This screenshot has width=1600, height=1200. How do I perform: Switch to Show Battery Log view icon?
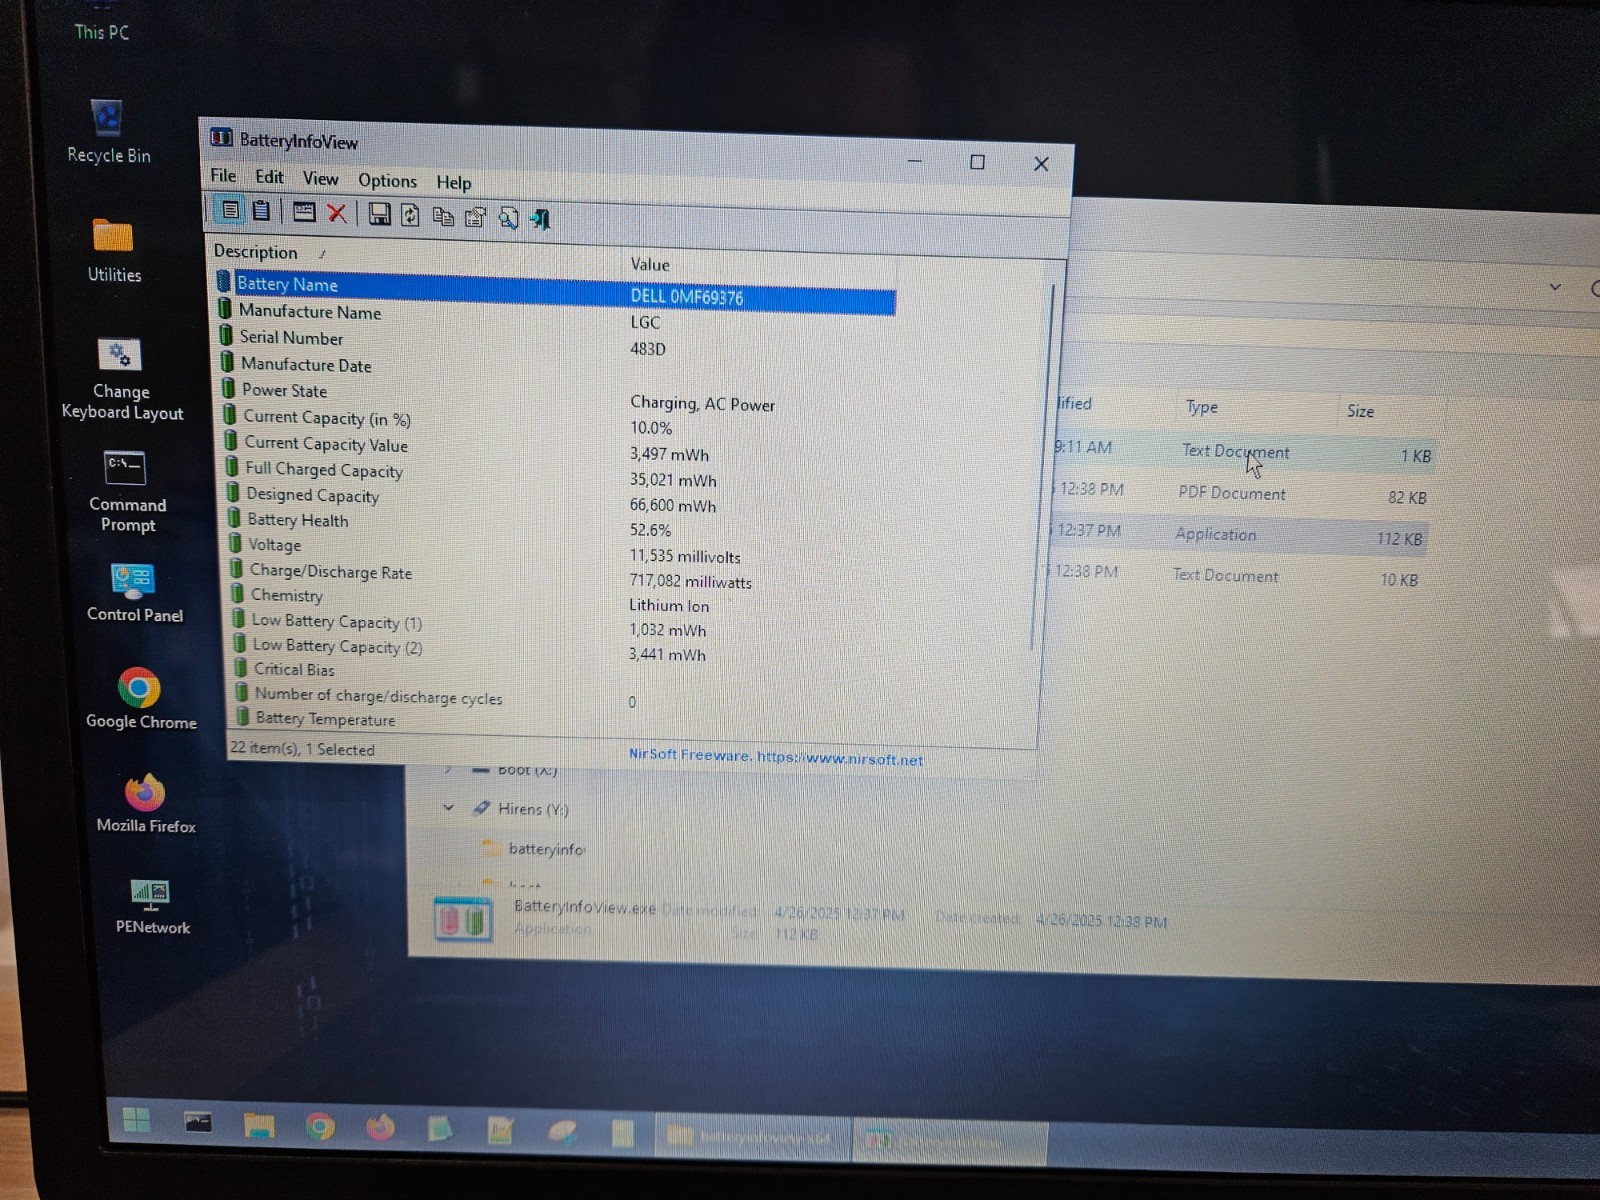(261, 211)
